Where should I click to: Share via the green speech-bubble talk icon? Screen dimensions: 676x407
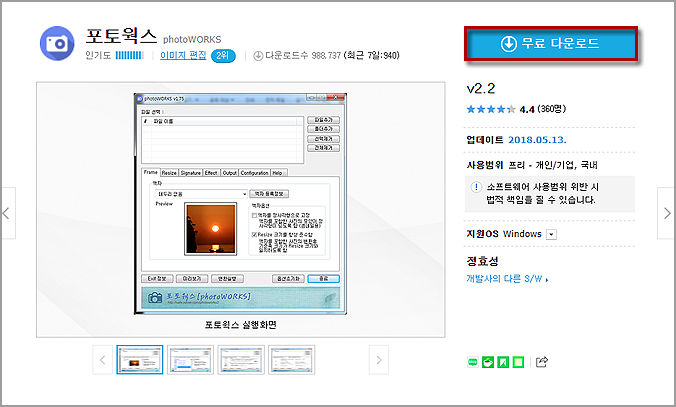pyautogui.click(x=473, y=362)
